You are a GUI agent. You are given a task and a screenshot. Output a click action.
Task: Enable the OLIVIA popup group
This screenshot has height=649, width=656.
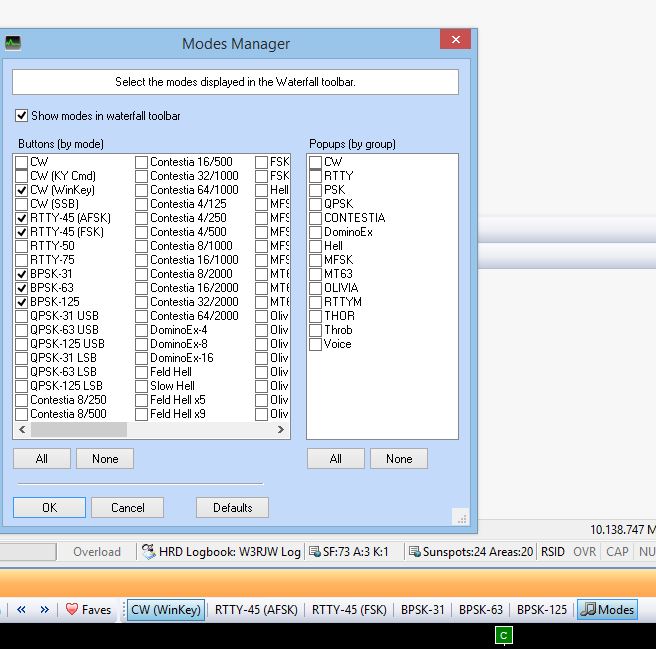tap(315, 288)
